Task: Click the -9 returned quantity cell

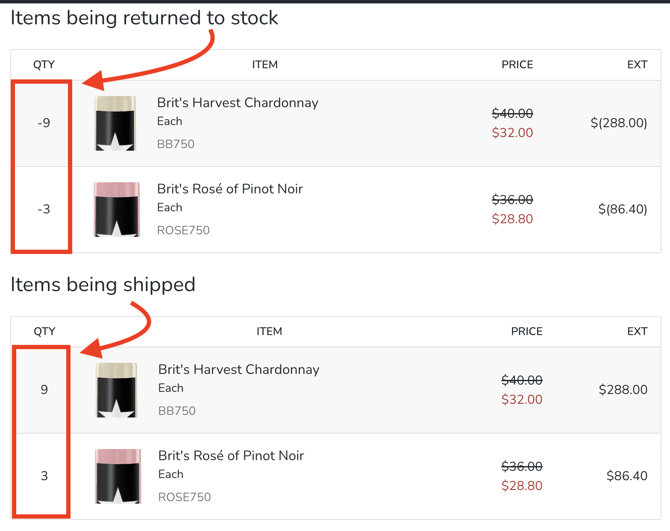Action: click(44, 123)
